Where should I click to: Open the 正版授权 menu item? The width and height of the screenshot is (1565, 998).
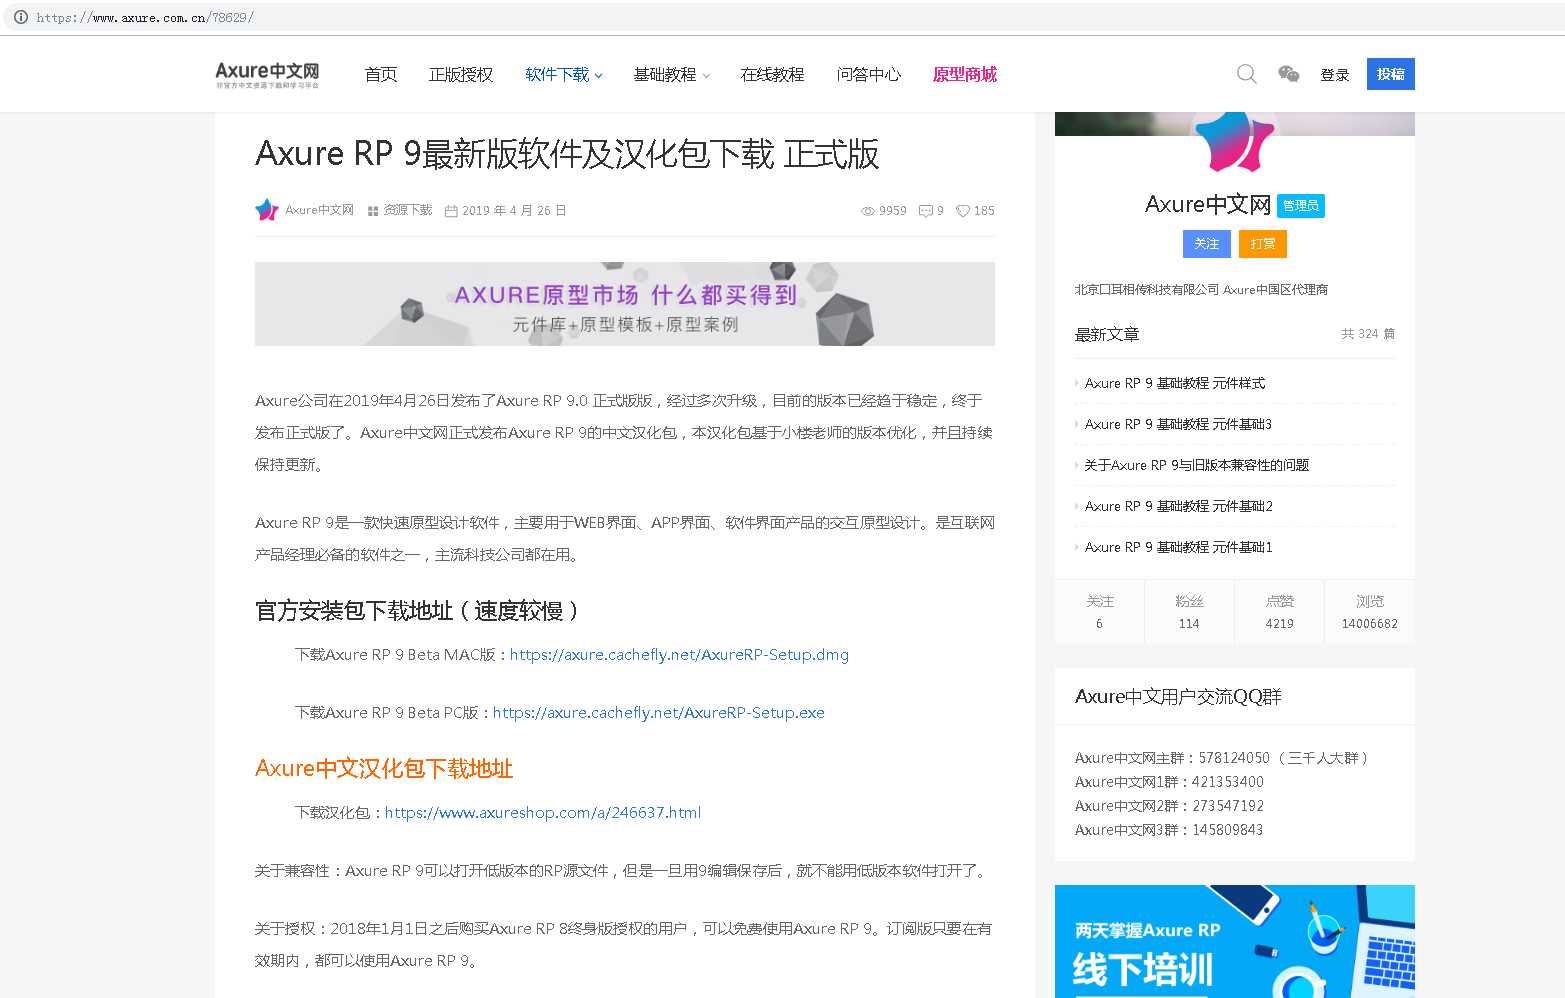[461, 75]
